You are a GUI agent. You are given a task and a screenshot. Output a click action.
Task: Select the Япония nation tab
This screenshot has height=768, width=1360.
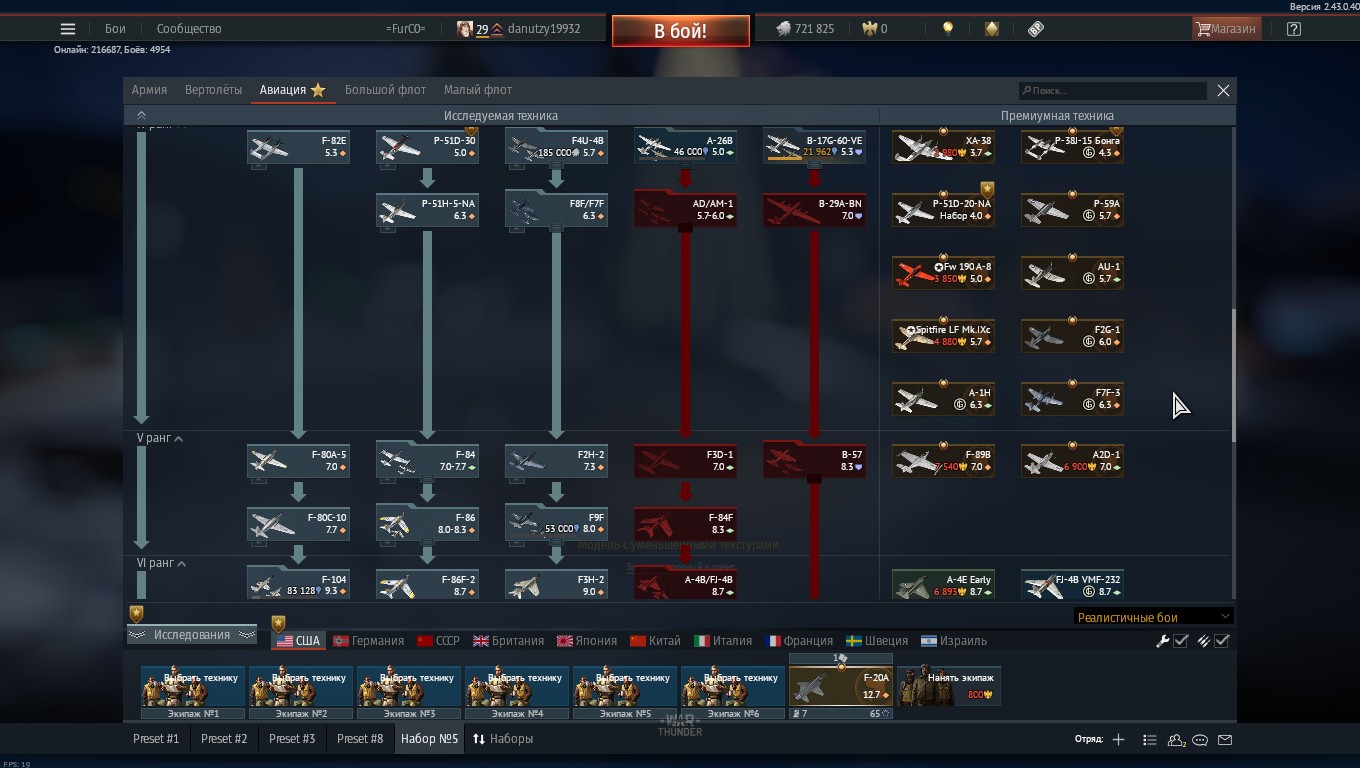[x=587, y=641]
